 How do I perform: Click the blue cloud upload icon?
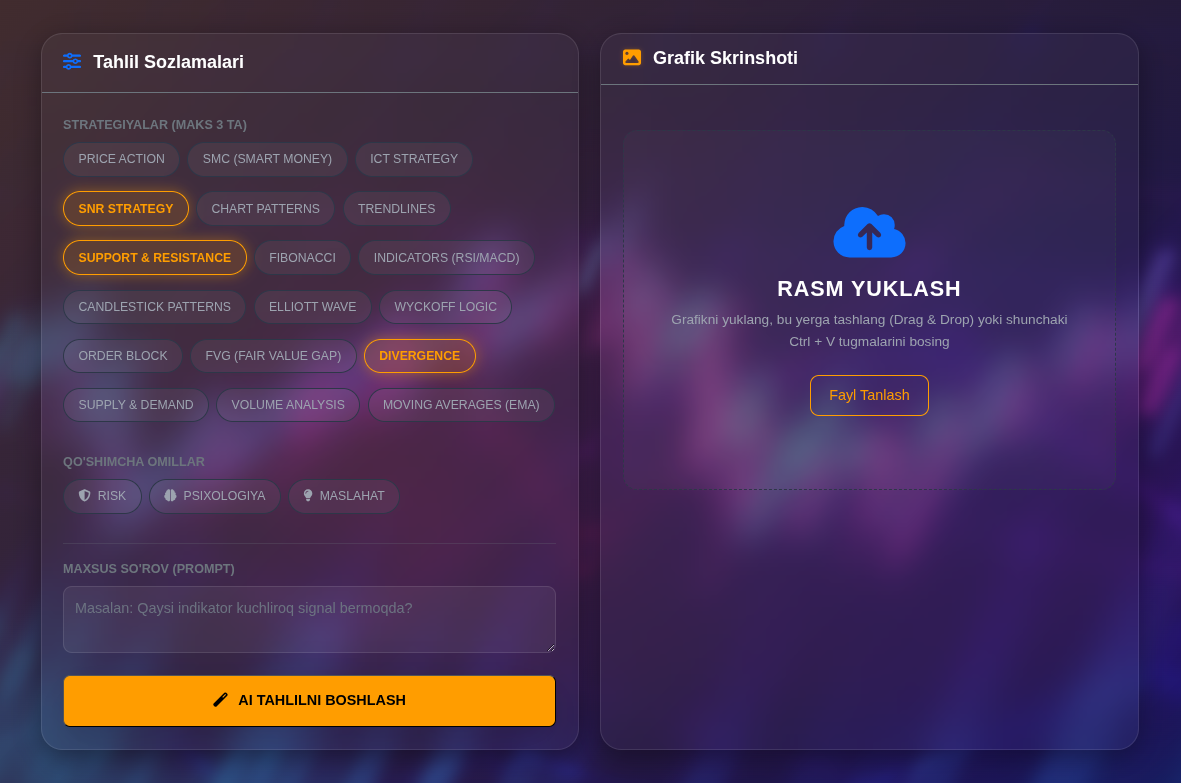[x=869, y=233]
